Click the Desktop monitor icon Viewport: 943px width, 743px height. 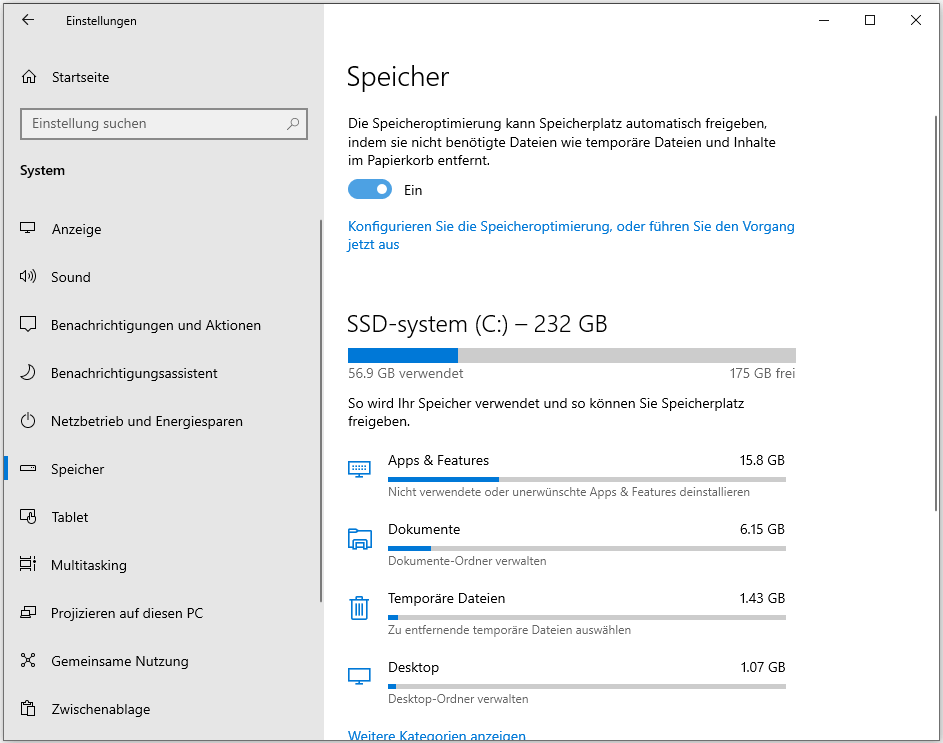(359, 676)
